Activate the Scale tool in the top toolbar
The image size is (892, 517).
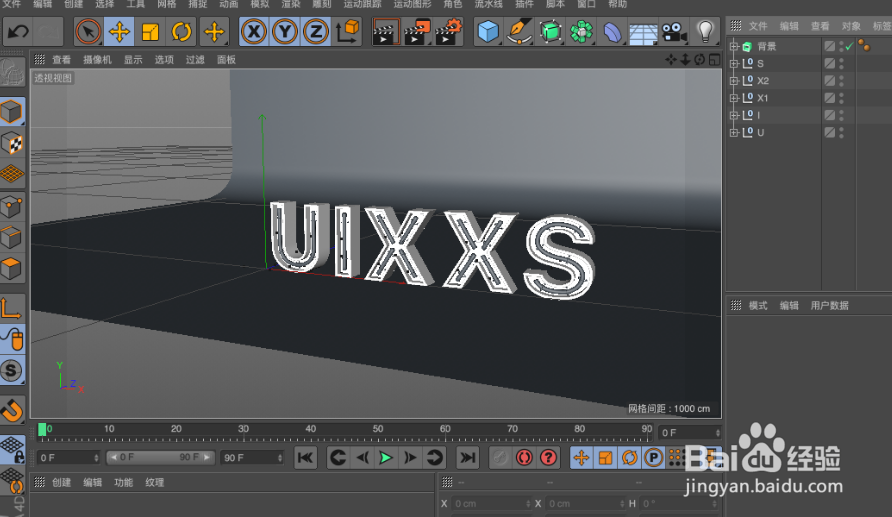(x=150, y=32)
